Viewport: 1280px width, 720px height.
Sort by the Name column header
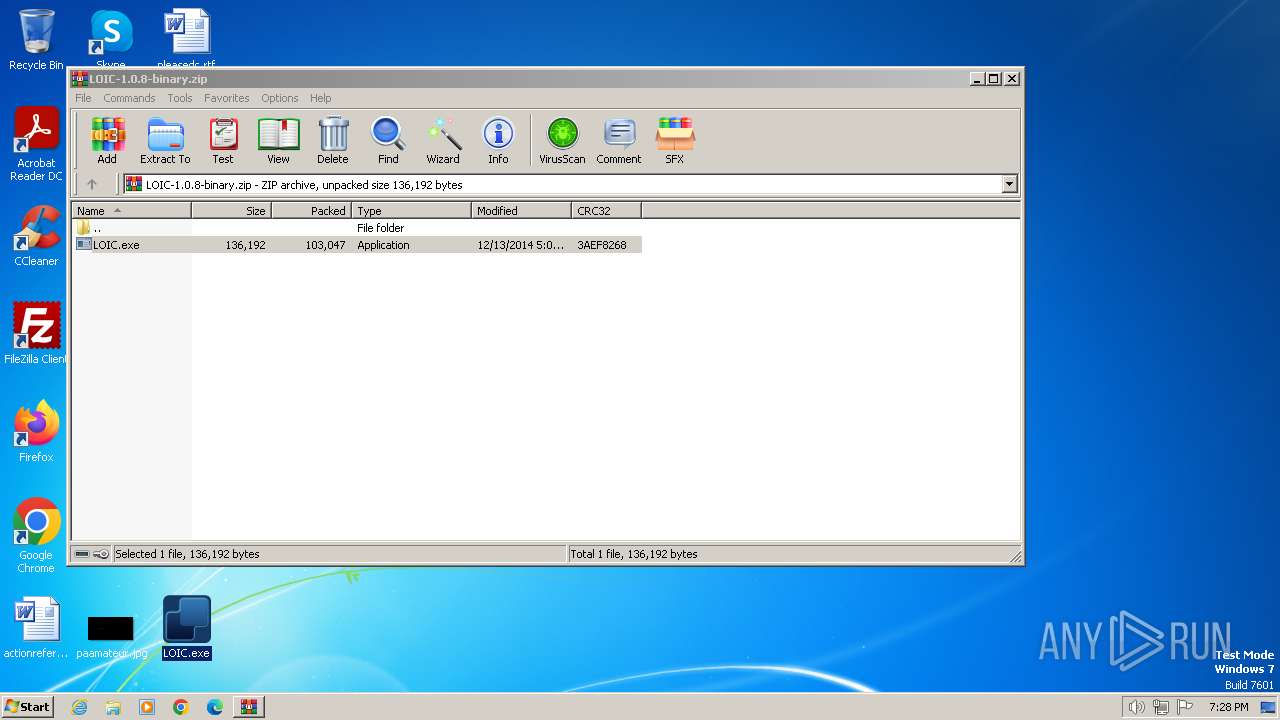[131, 211]
